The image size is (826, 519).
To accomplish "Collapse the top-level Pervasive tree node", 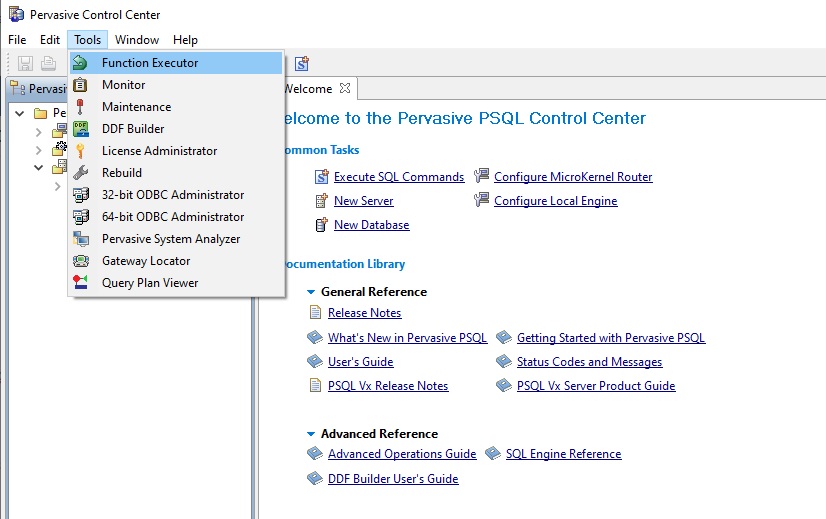I will coord(19,113).
